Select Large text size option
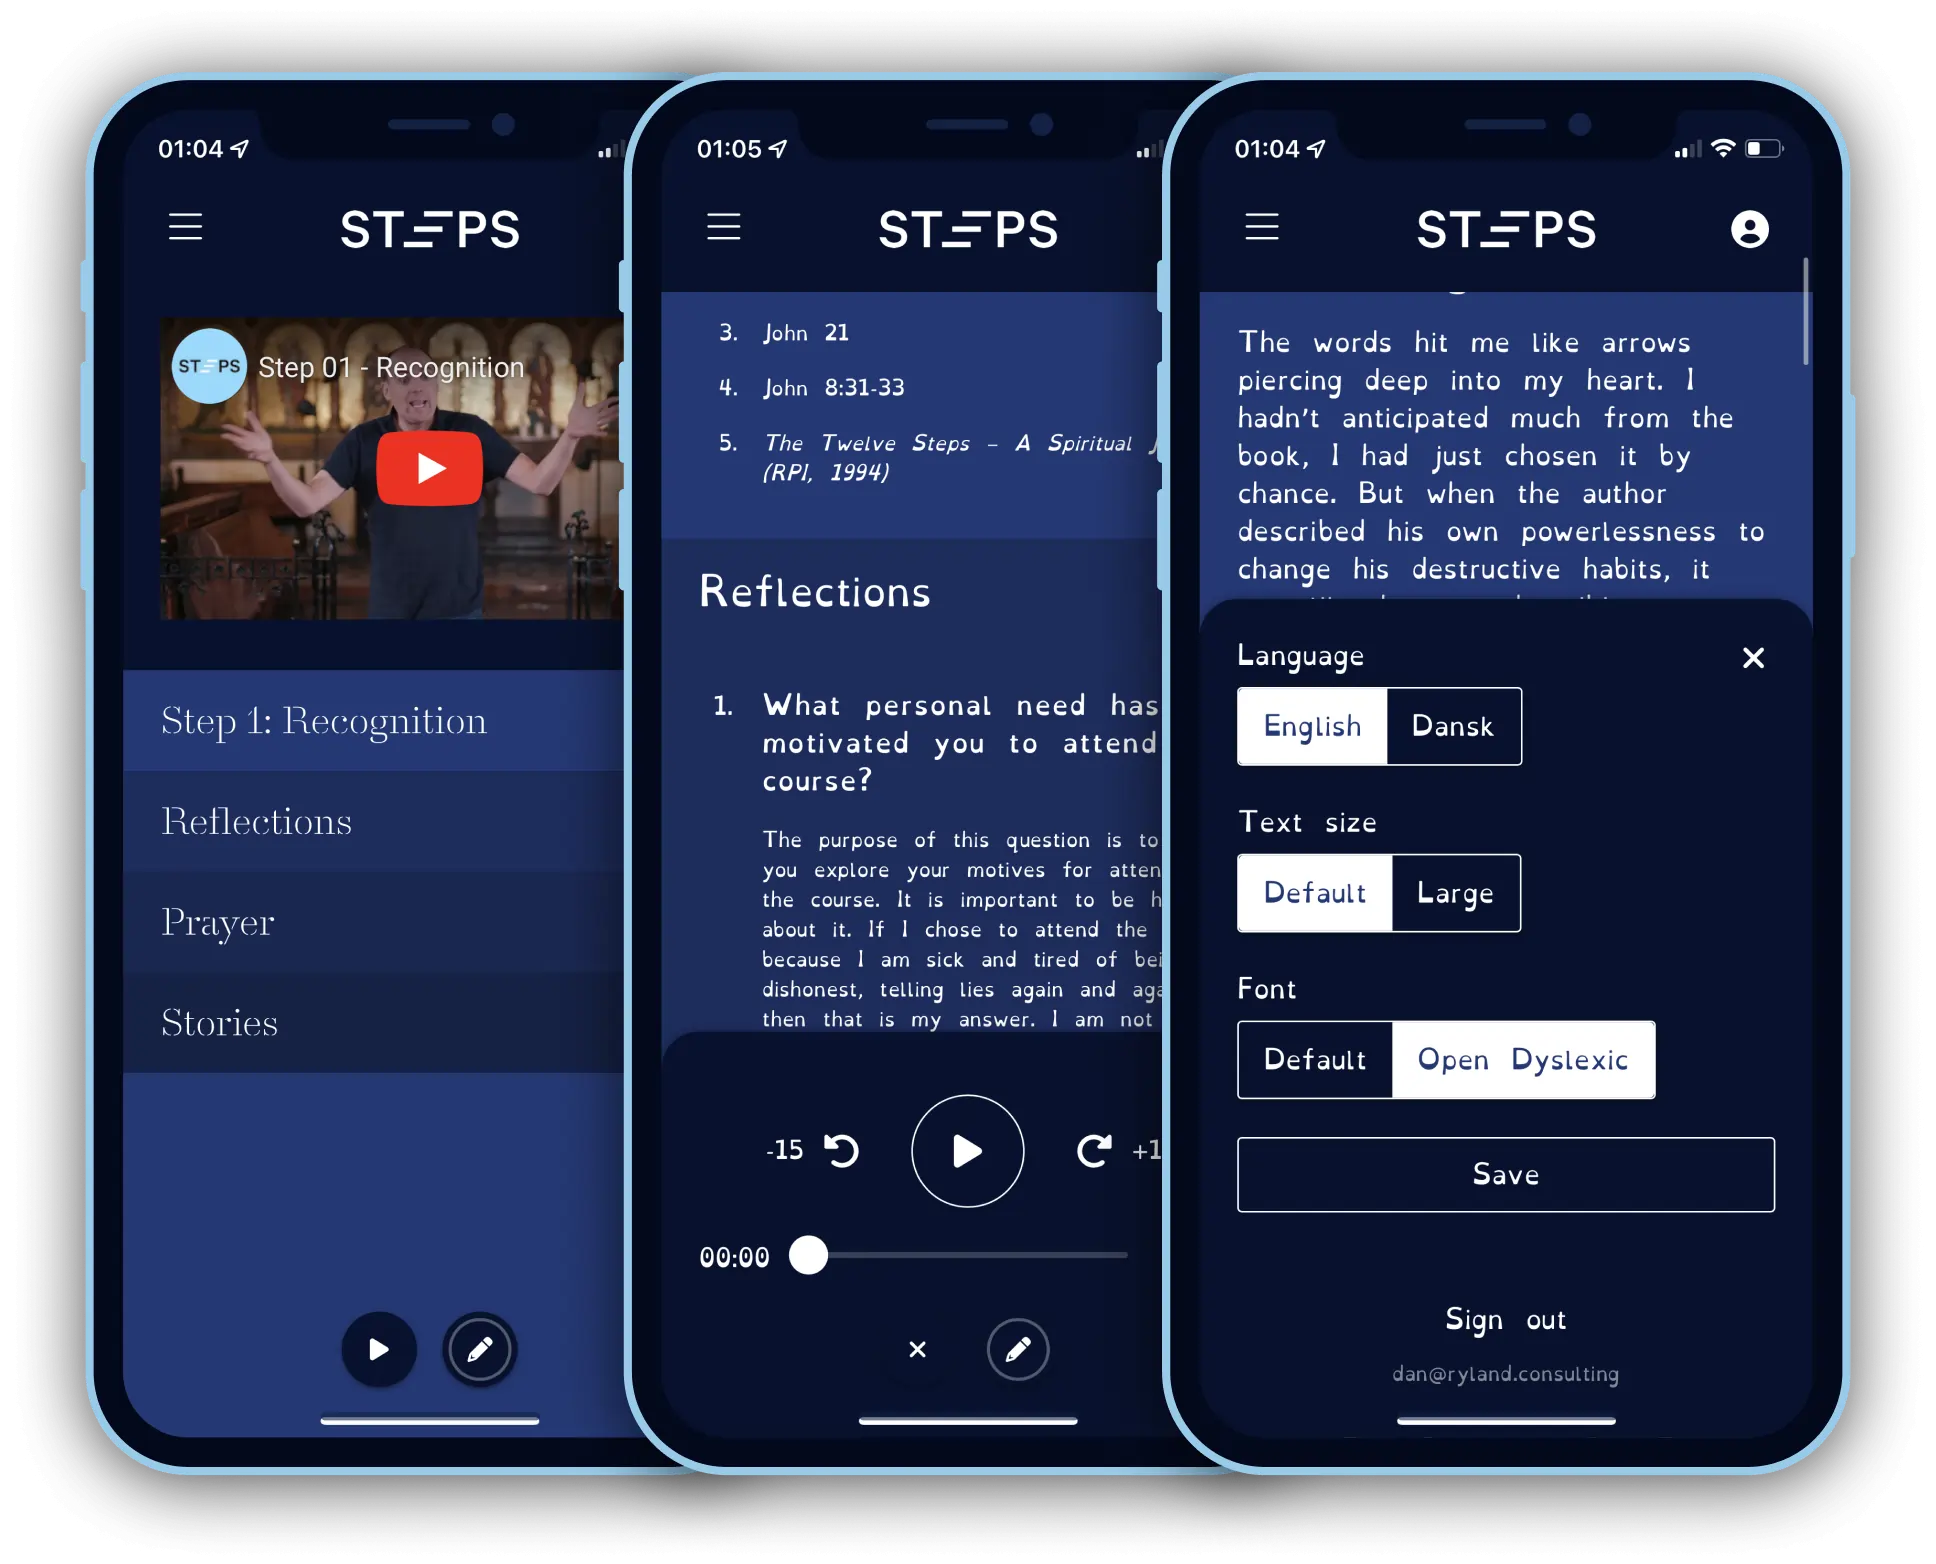The height and width of the screenshot is (1564, 1936). [1451, 892]
